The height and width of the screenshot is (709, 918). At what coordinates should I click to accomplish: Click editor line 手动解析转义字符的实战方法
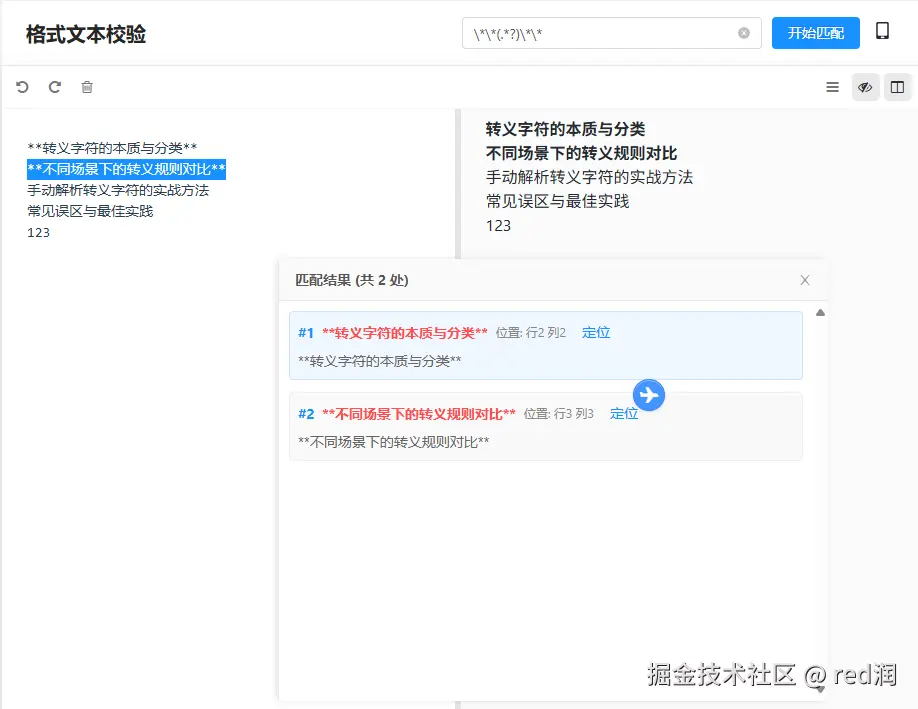(118, 190)
